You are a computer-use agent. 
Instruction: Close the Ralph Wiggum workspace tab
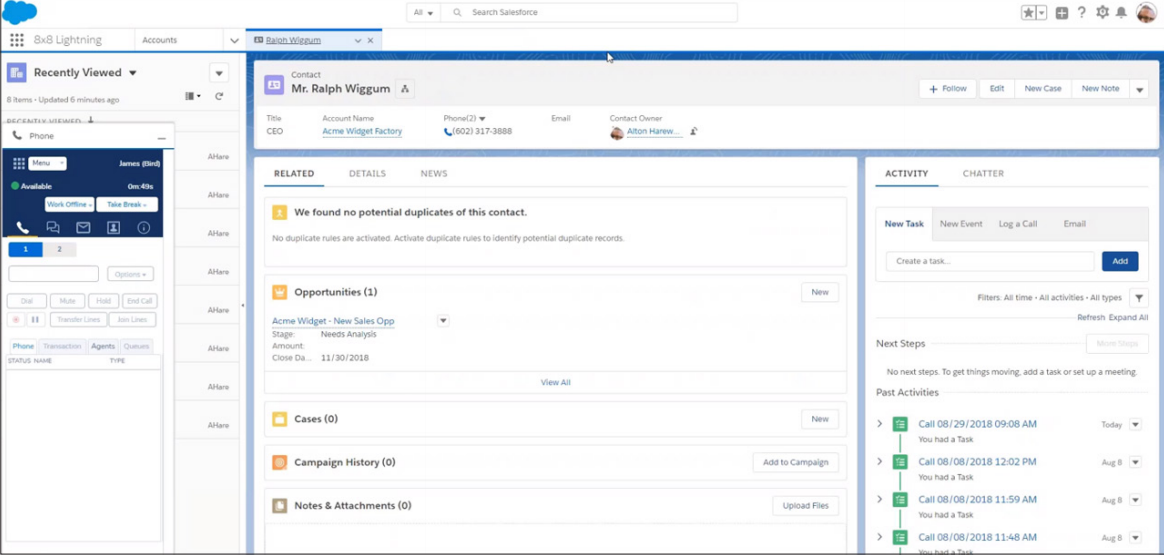pos(370,40)
